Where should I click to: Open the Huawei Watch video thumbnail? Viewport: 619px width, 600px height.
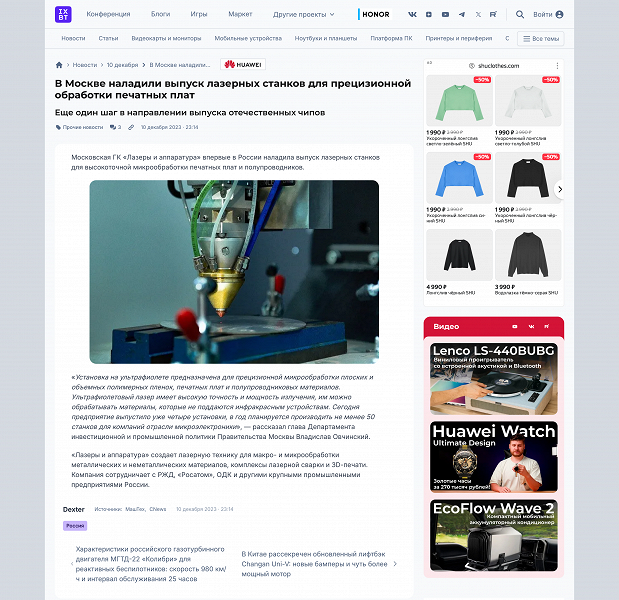[x=493, y=455]
